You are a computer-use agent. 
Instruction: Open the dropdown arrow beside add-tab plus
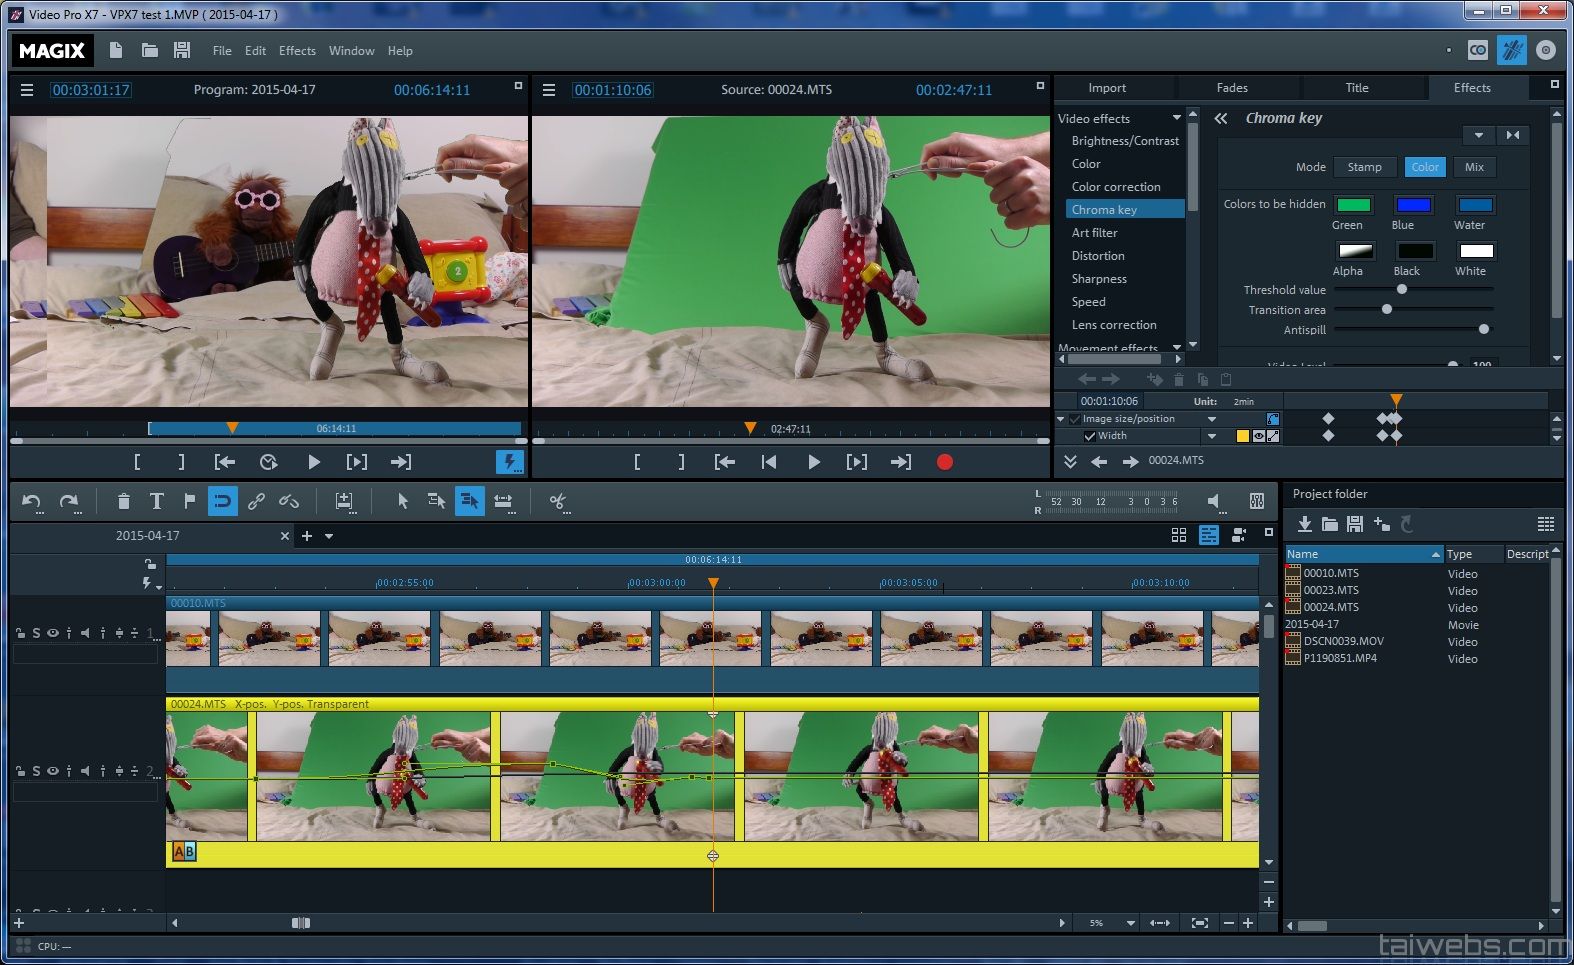pyautogui.click(x=329, y=536)
